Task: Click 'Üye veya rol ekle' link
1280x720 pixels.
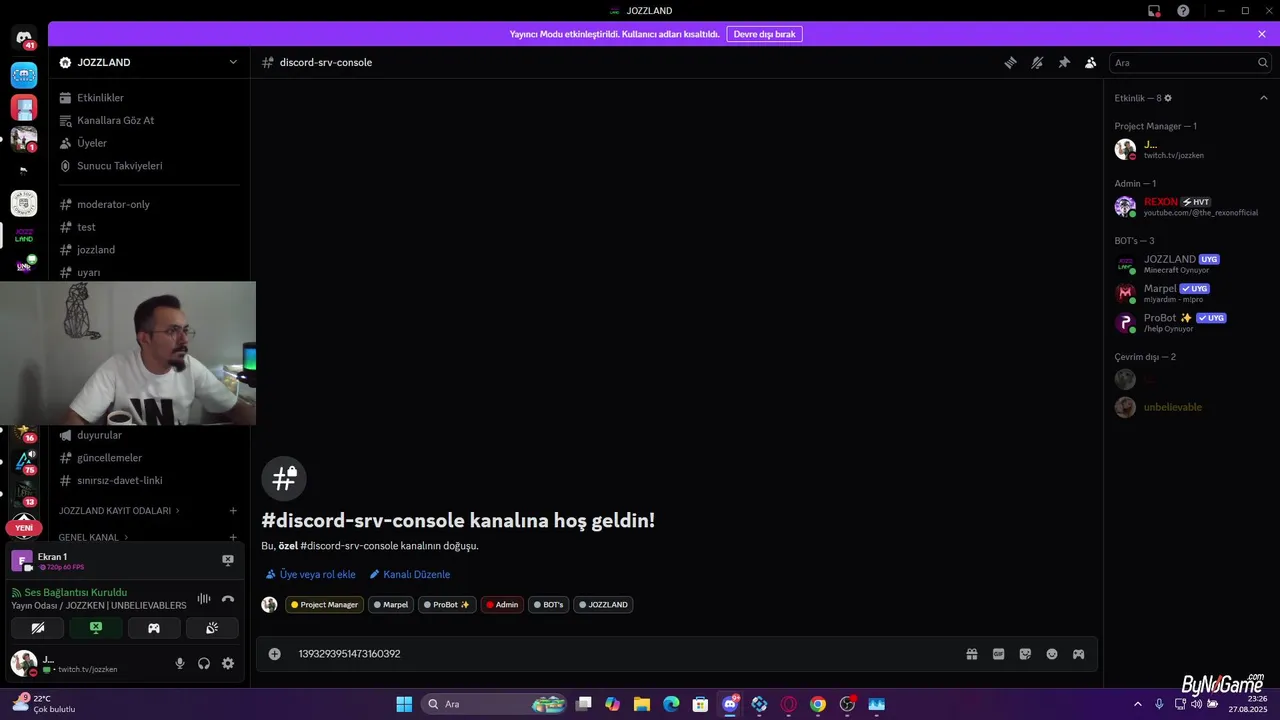Action: click(x=311, y=574)
